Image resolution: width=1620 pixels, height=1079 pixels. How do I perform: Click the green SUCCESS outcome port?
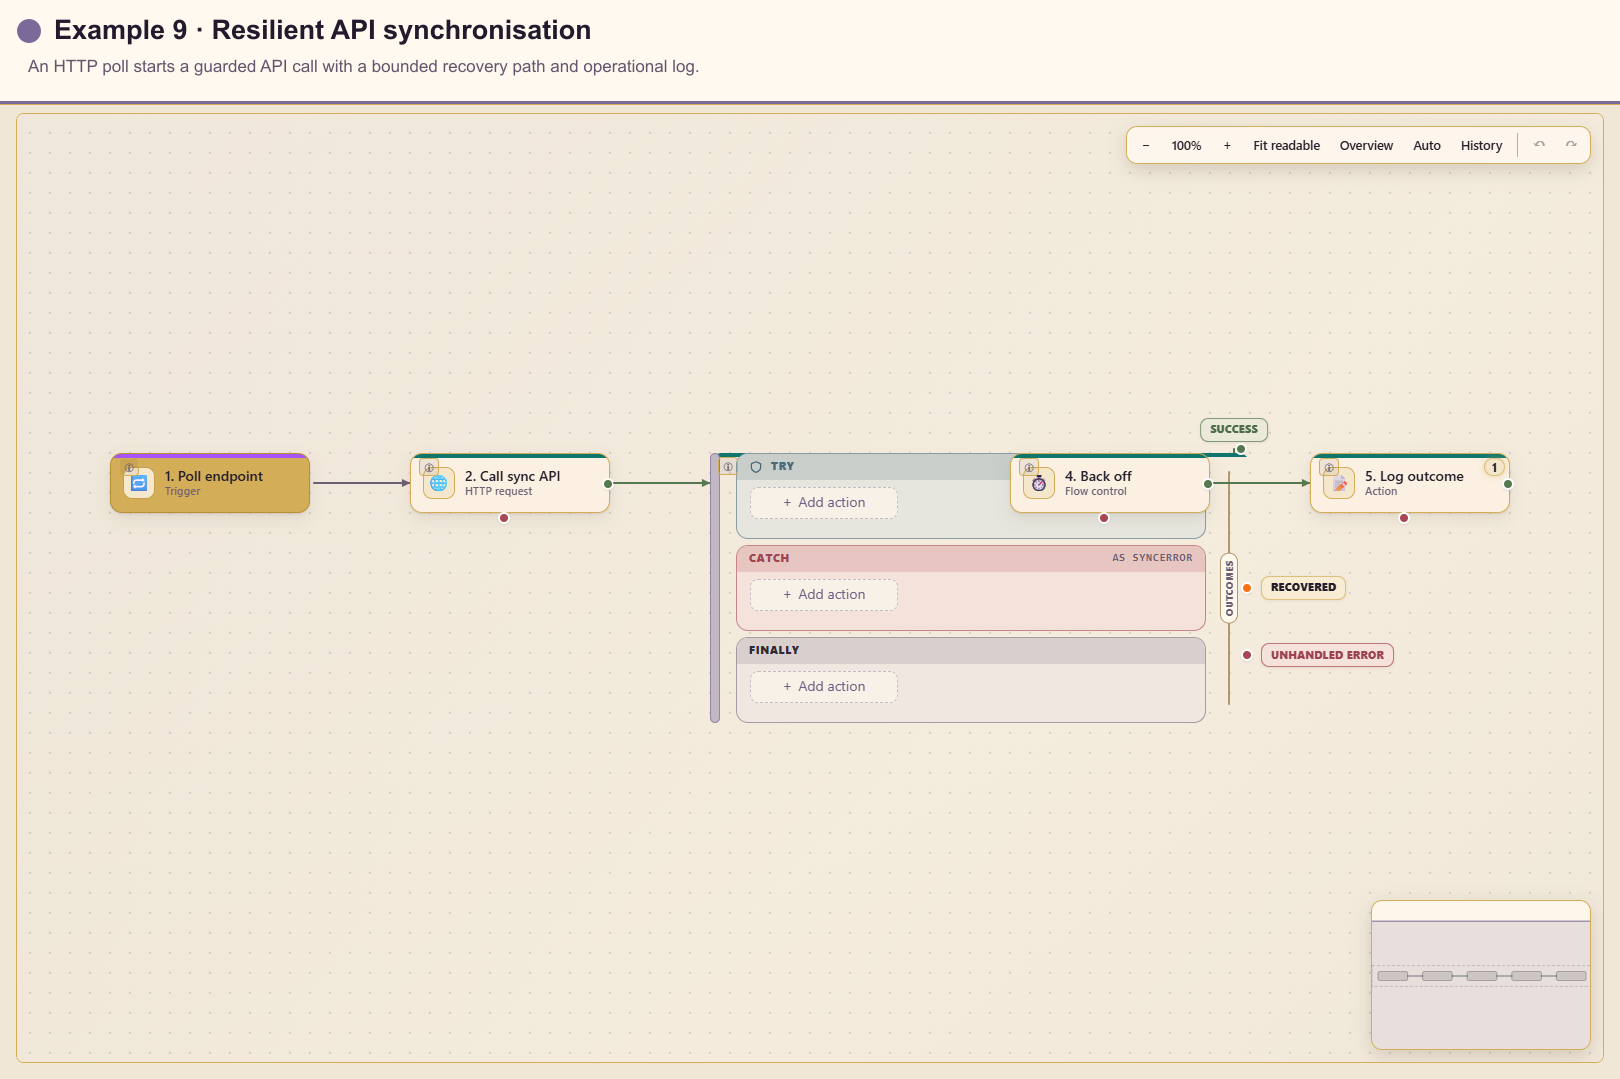point(1241,449)
